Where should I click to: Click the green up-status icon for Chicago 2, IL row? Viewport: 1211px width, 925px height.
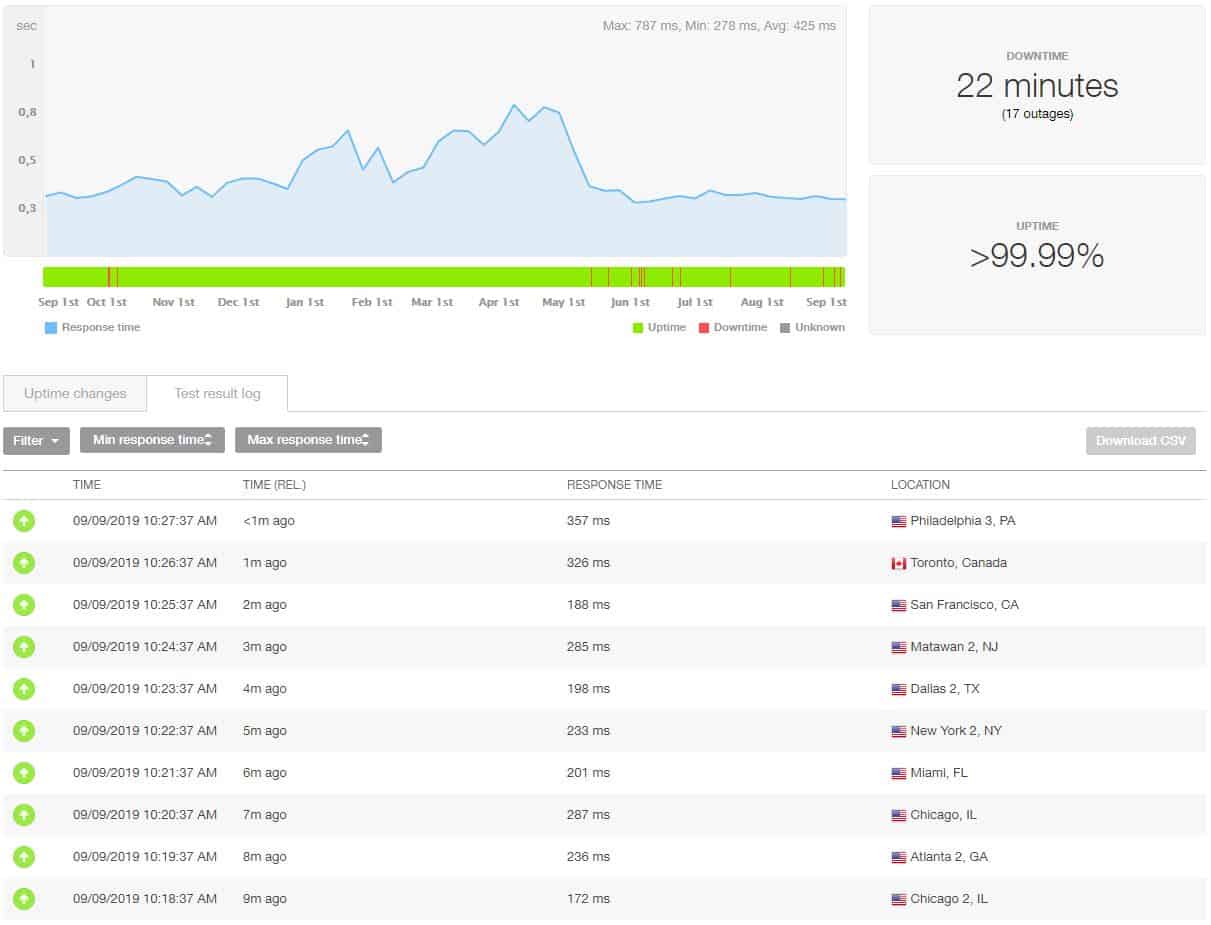click(x=24, y=899)
